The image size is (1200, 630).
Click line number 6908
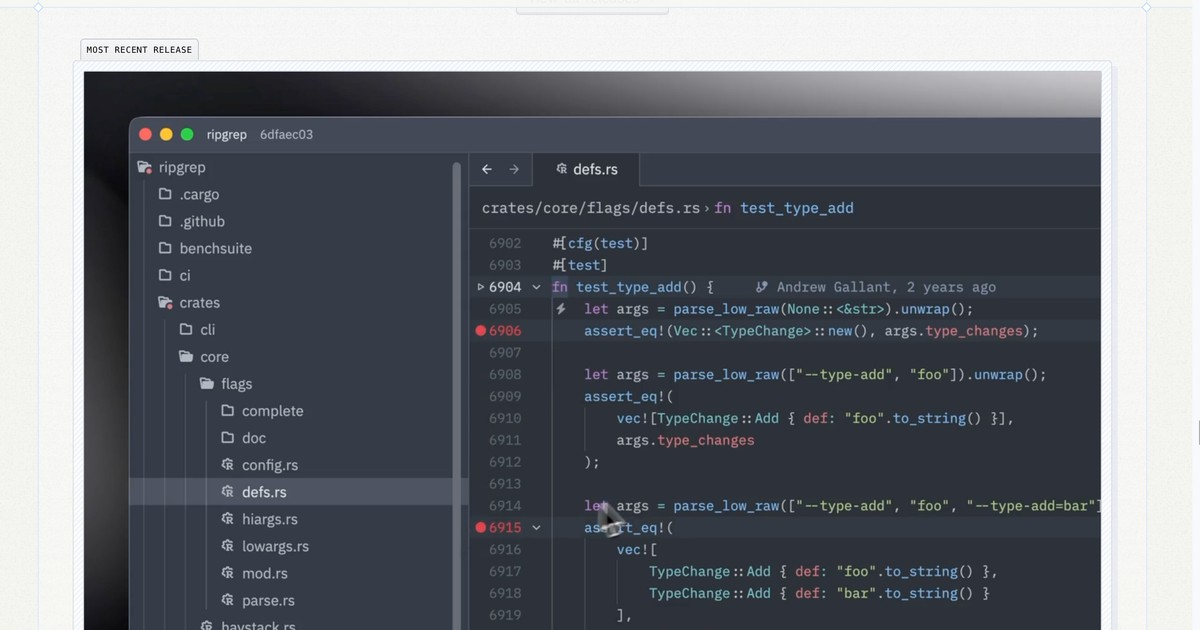click(505, 374)
